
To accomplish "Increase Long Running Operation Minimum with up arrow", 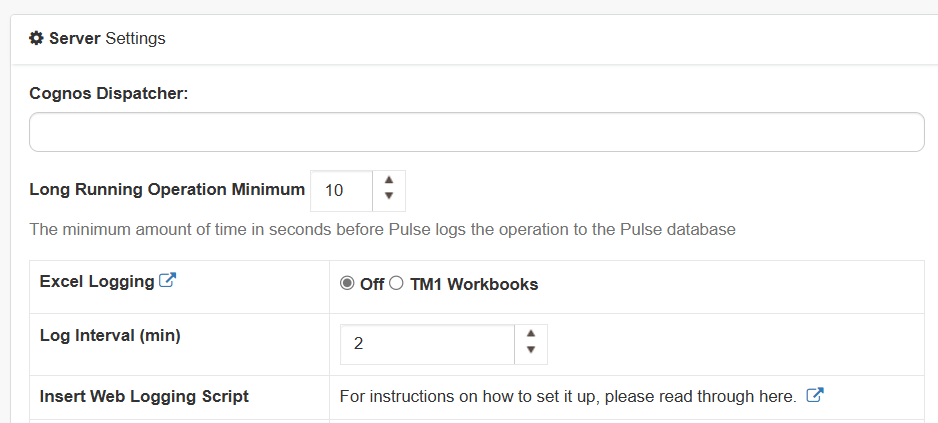I will pos(389,180).
